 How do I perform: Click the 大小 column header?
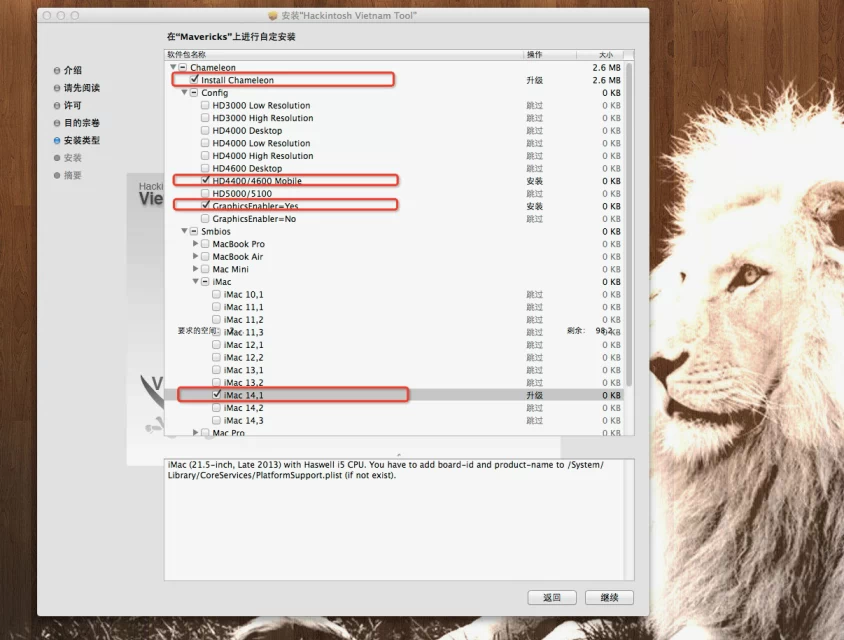[x=605, y=55]
